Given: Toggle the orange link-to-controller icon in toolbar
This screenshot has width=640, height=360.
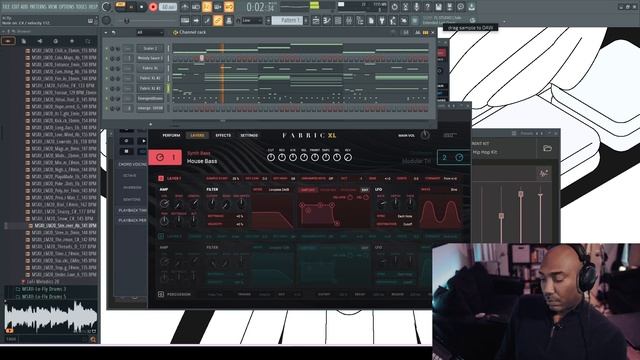Looking at the screenshot, I should pyautogui.click(x=218, y=20).
